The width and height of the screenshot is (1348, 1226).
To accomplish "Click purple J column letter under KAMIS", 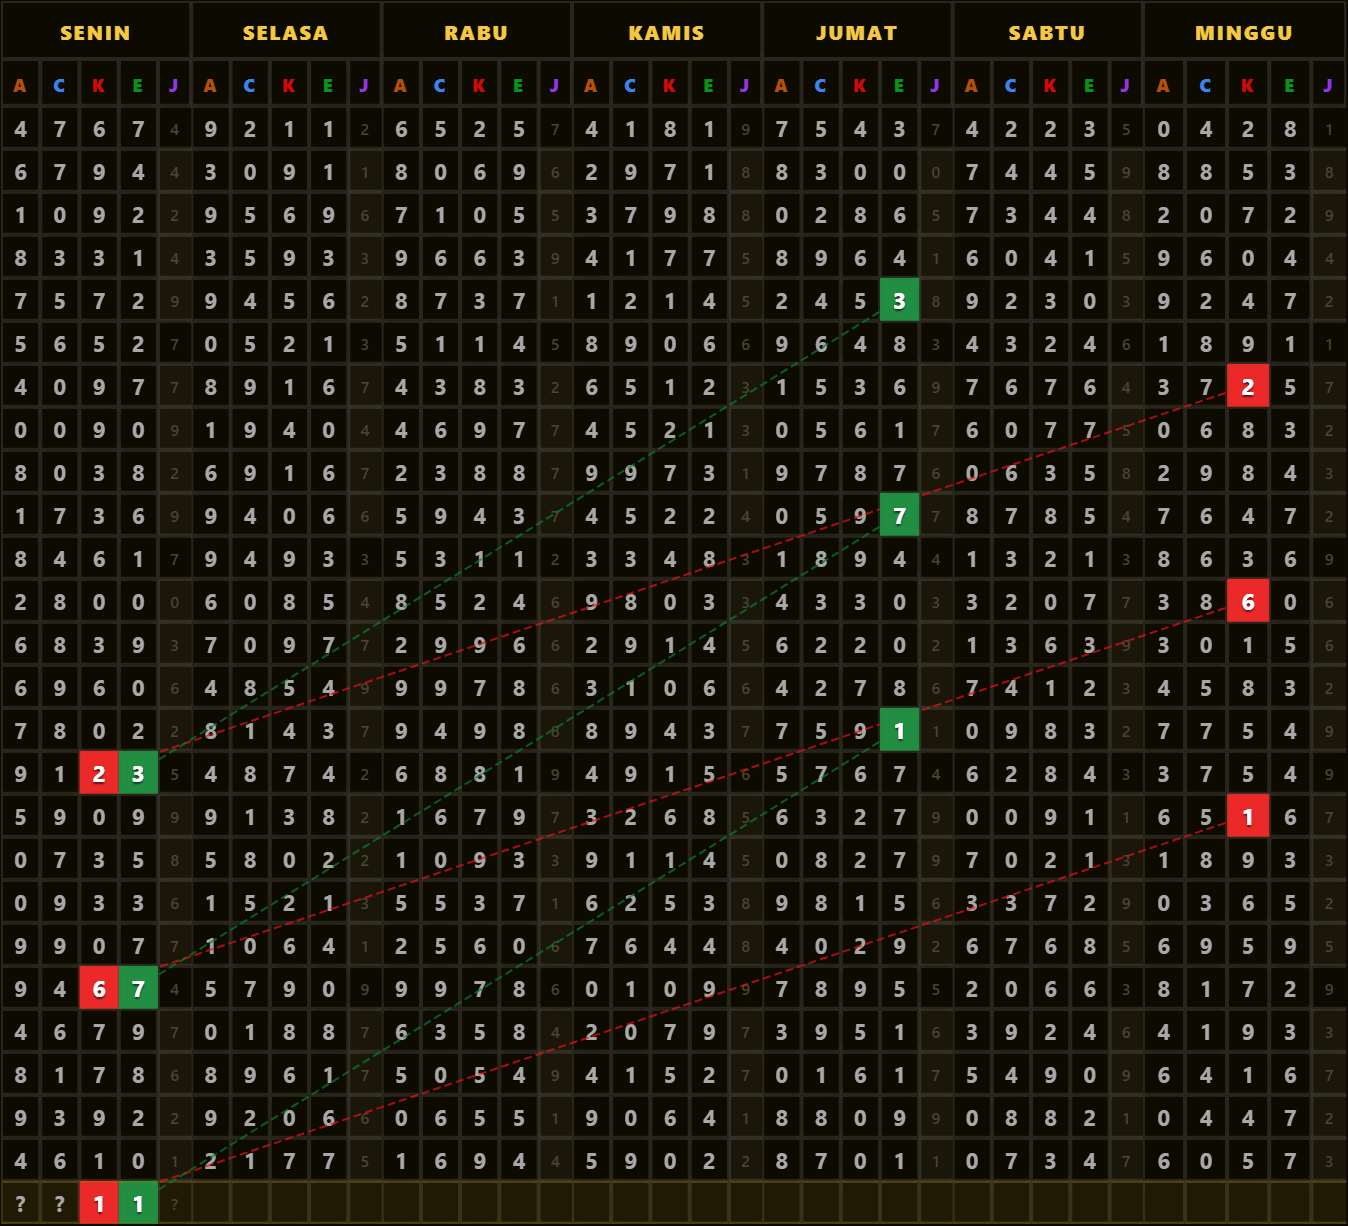I will pyautogui.click(x=745, y=86).
